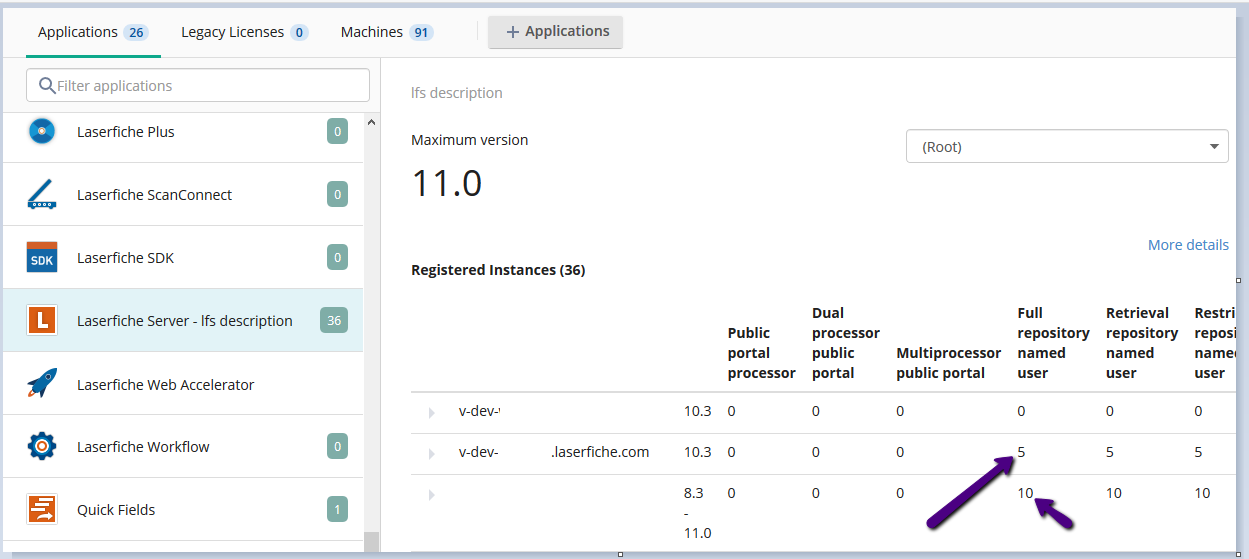Screen dimensions: 1249x559
Task: Select Laserfiche ScanConnect in the list
Action: 182,195
